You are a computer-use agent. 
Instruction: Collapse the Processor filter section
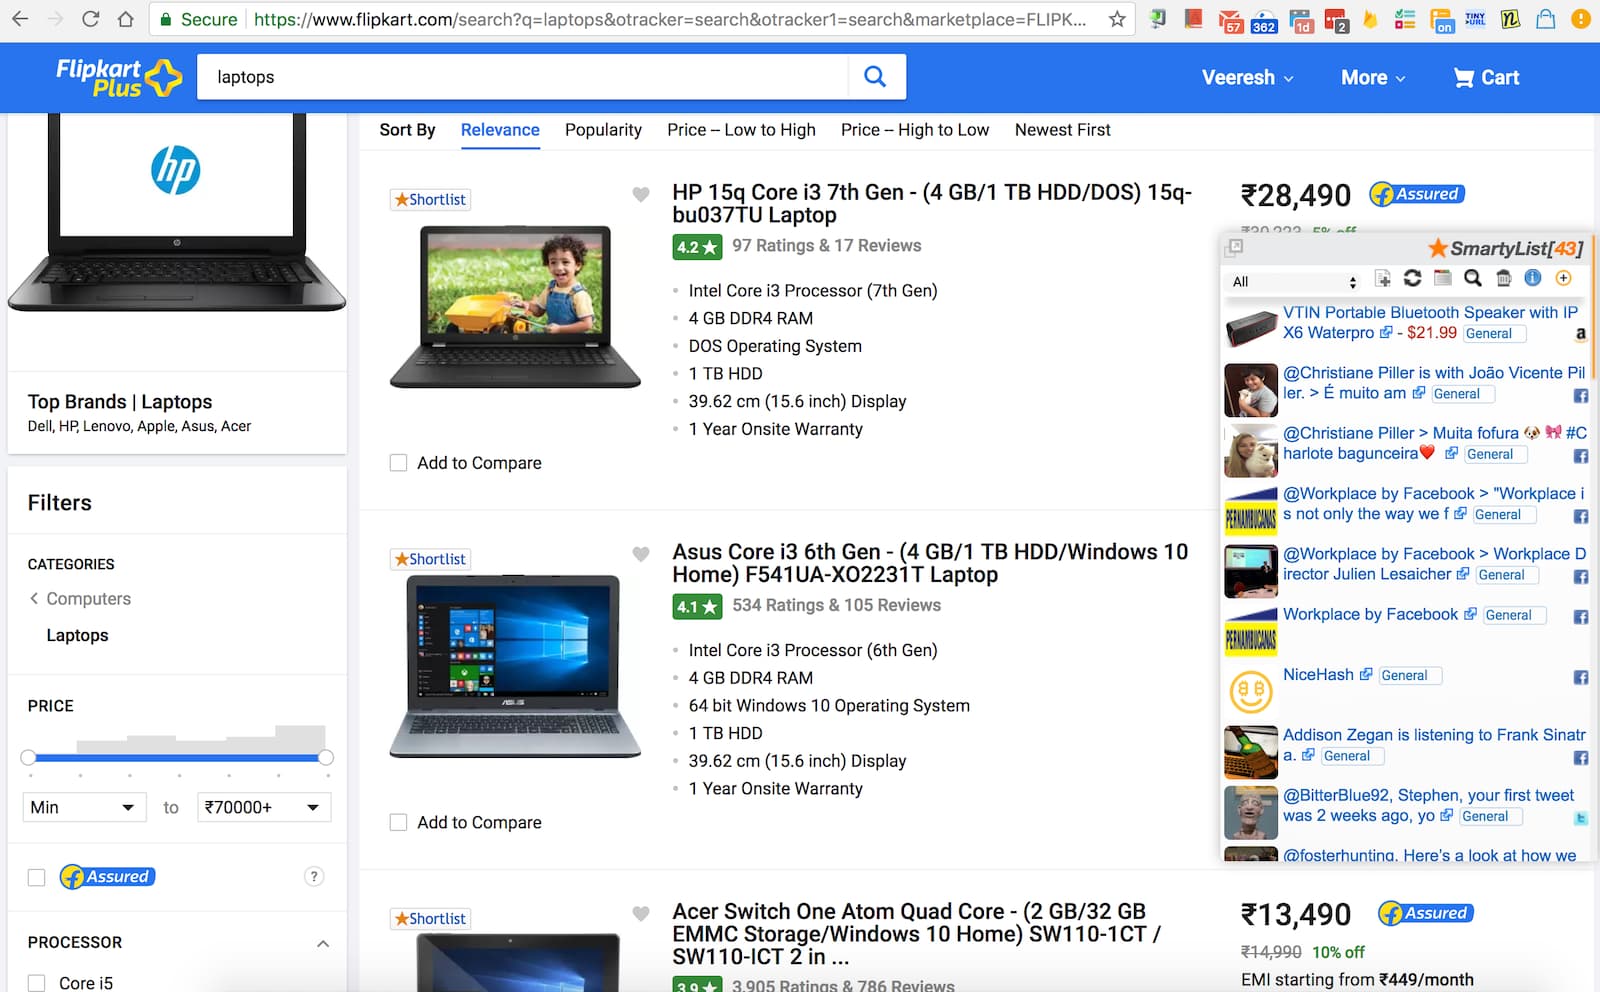coord(323,943)
